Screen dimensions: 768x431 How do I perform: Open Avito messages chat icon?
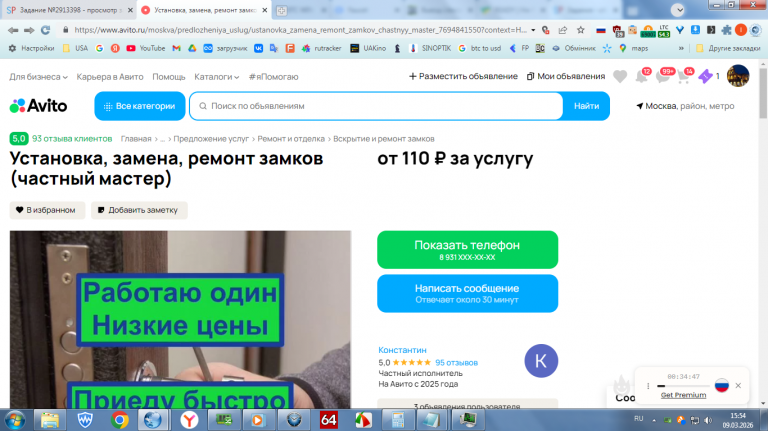tap(663, 76)
